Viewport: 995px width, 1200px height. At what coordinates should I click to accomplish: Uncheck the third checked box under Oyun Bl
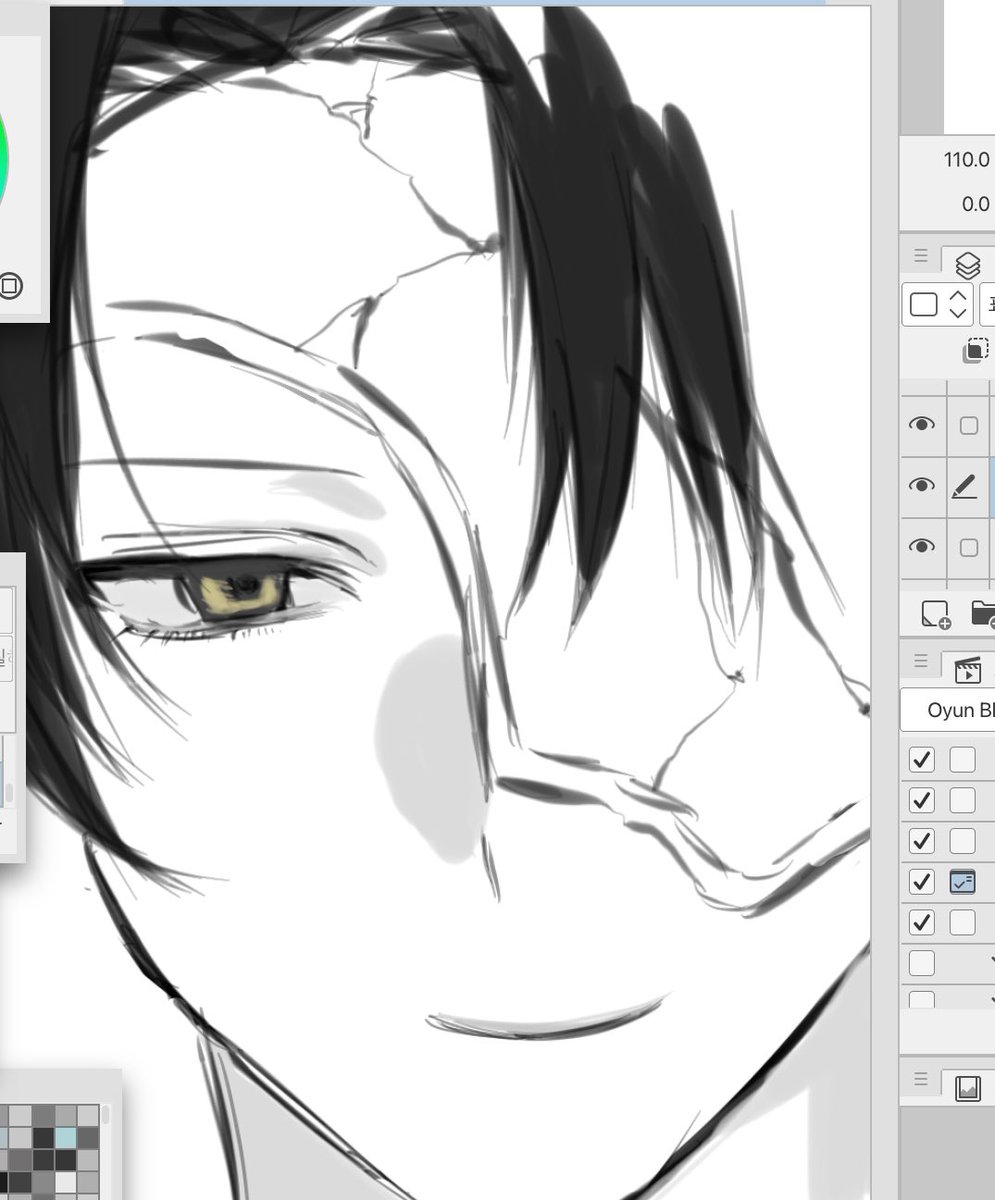point(921,841)
